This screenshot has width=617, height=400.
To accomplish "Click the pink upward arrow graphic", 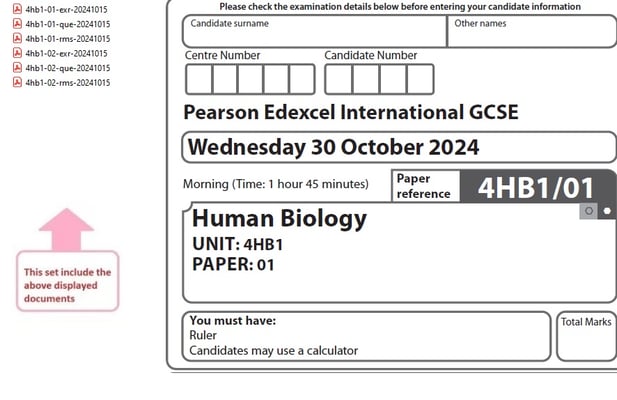I will [x=67, y=228].
